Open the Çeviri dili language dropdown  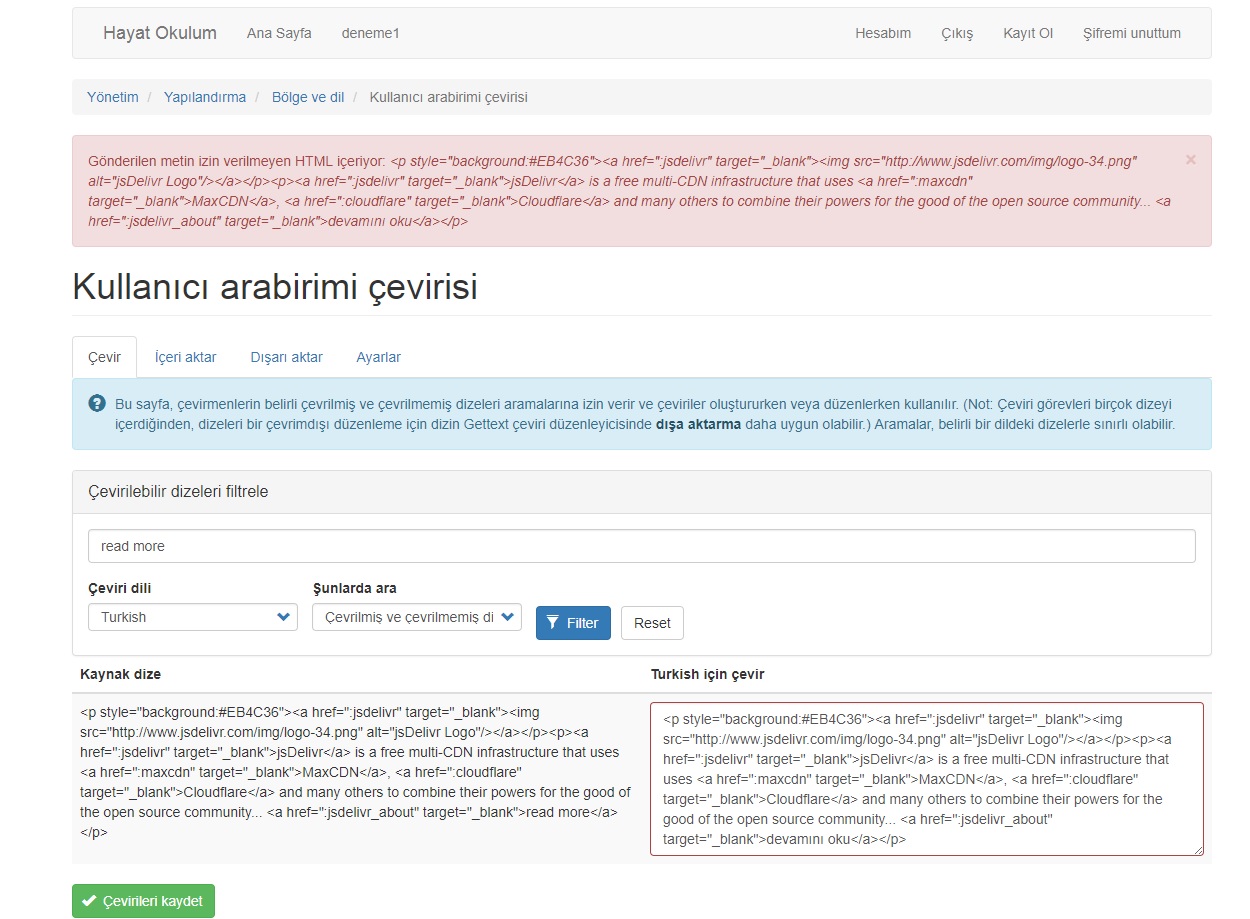pos(193,617)
